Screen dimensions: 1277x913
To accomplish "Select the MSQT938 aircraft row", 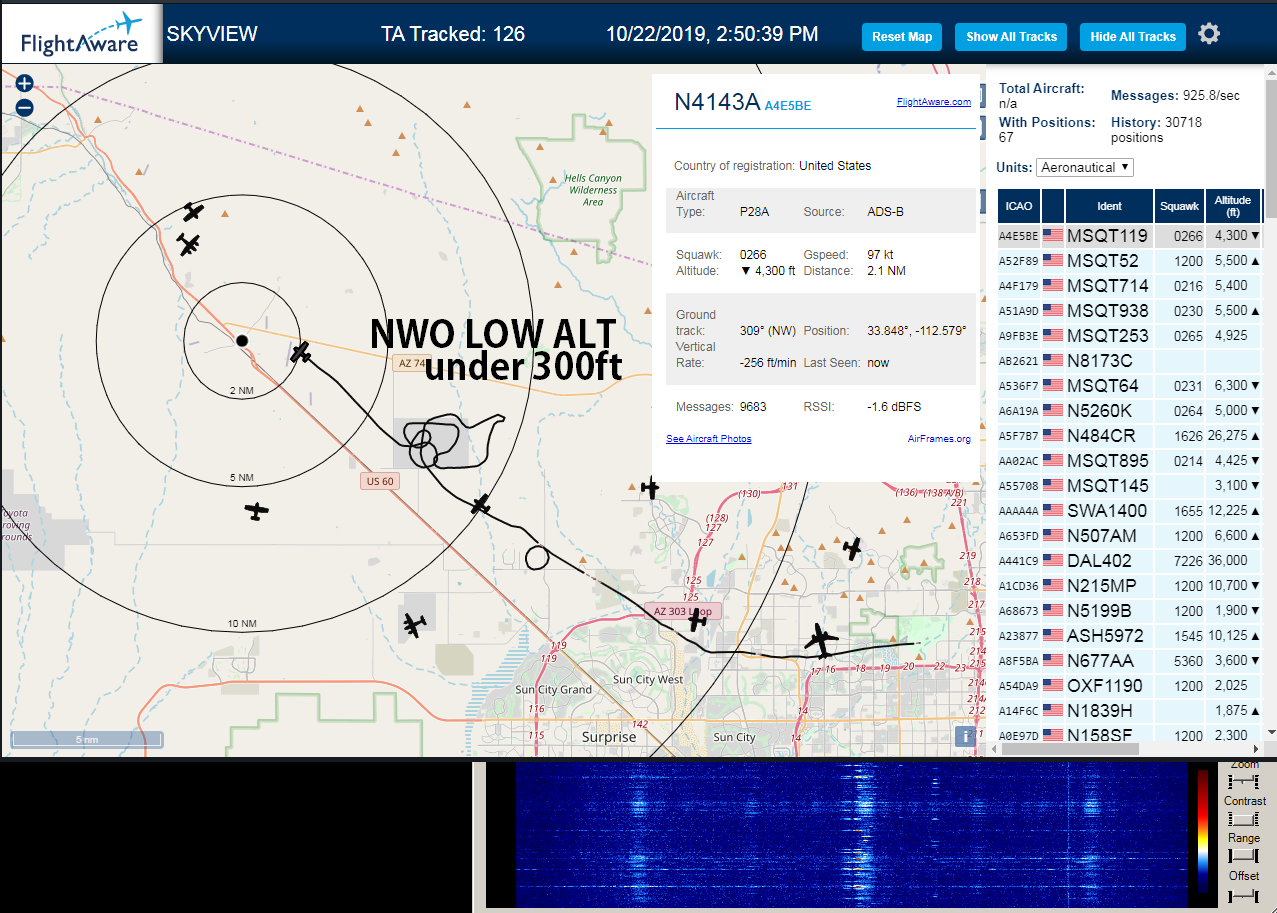I will (x=1130, y=311).
